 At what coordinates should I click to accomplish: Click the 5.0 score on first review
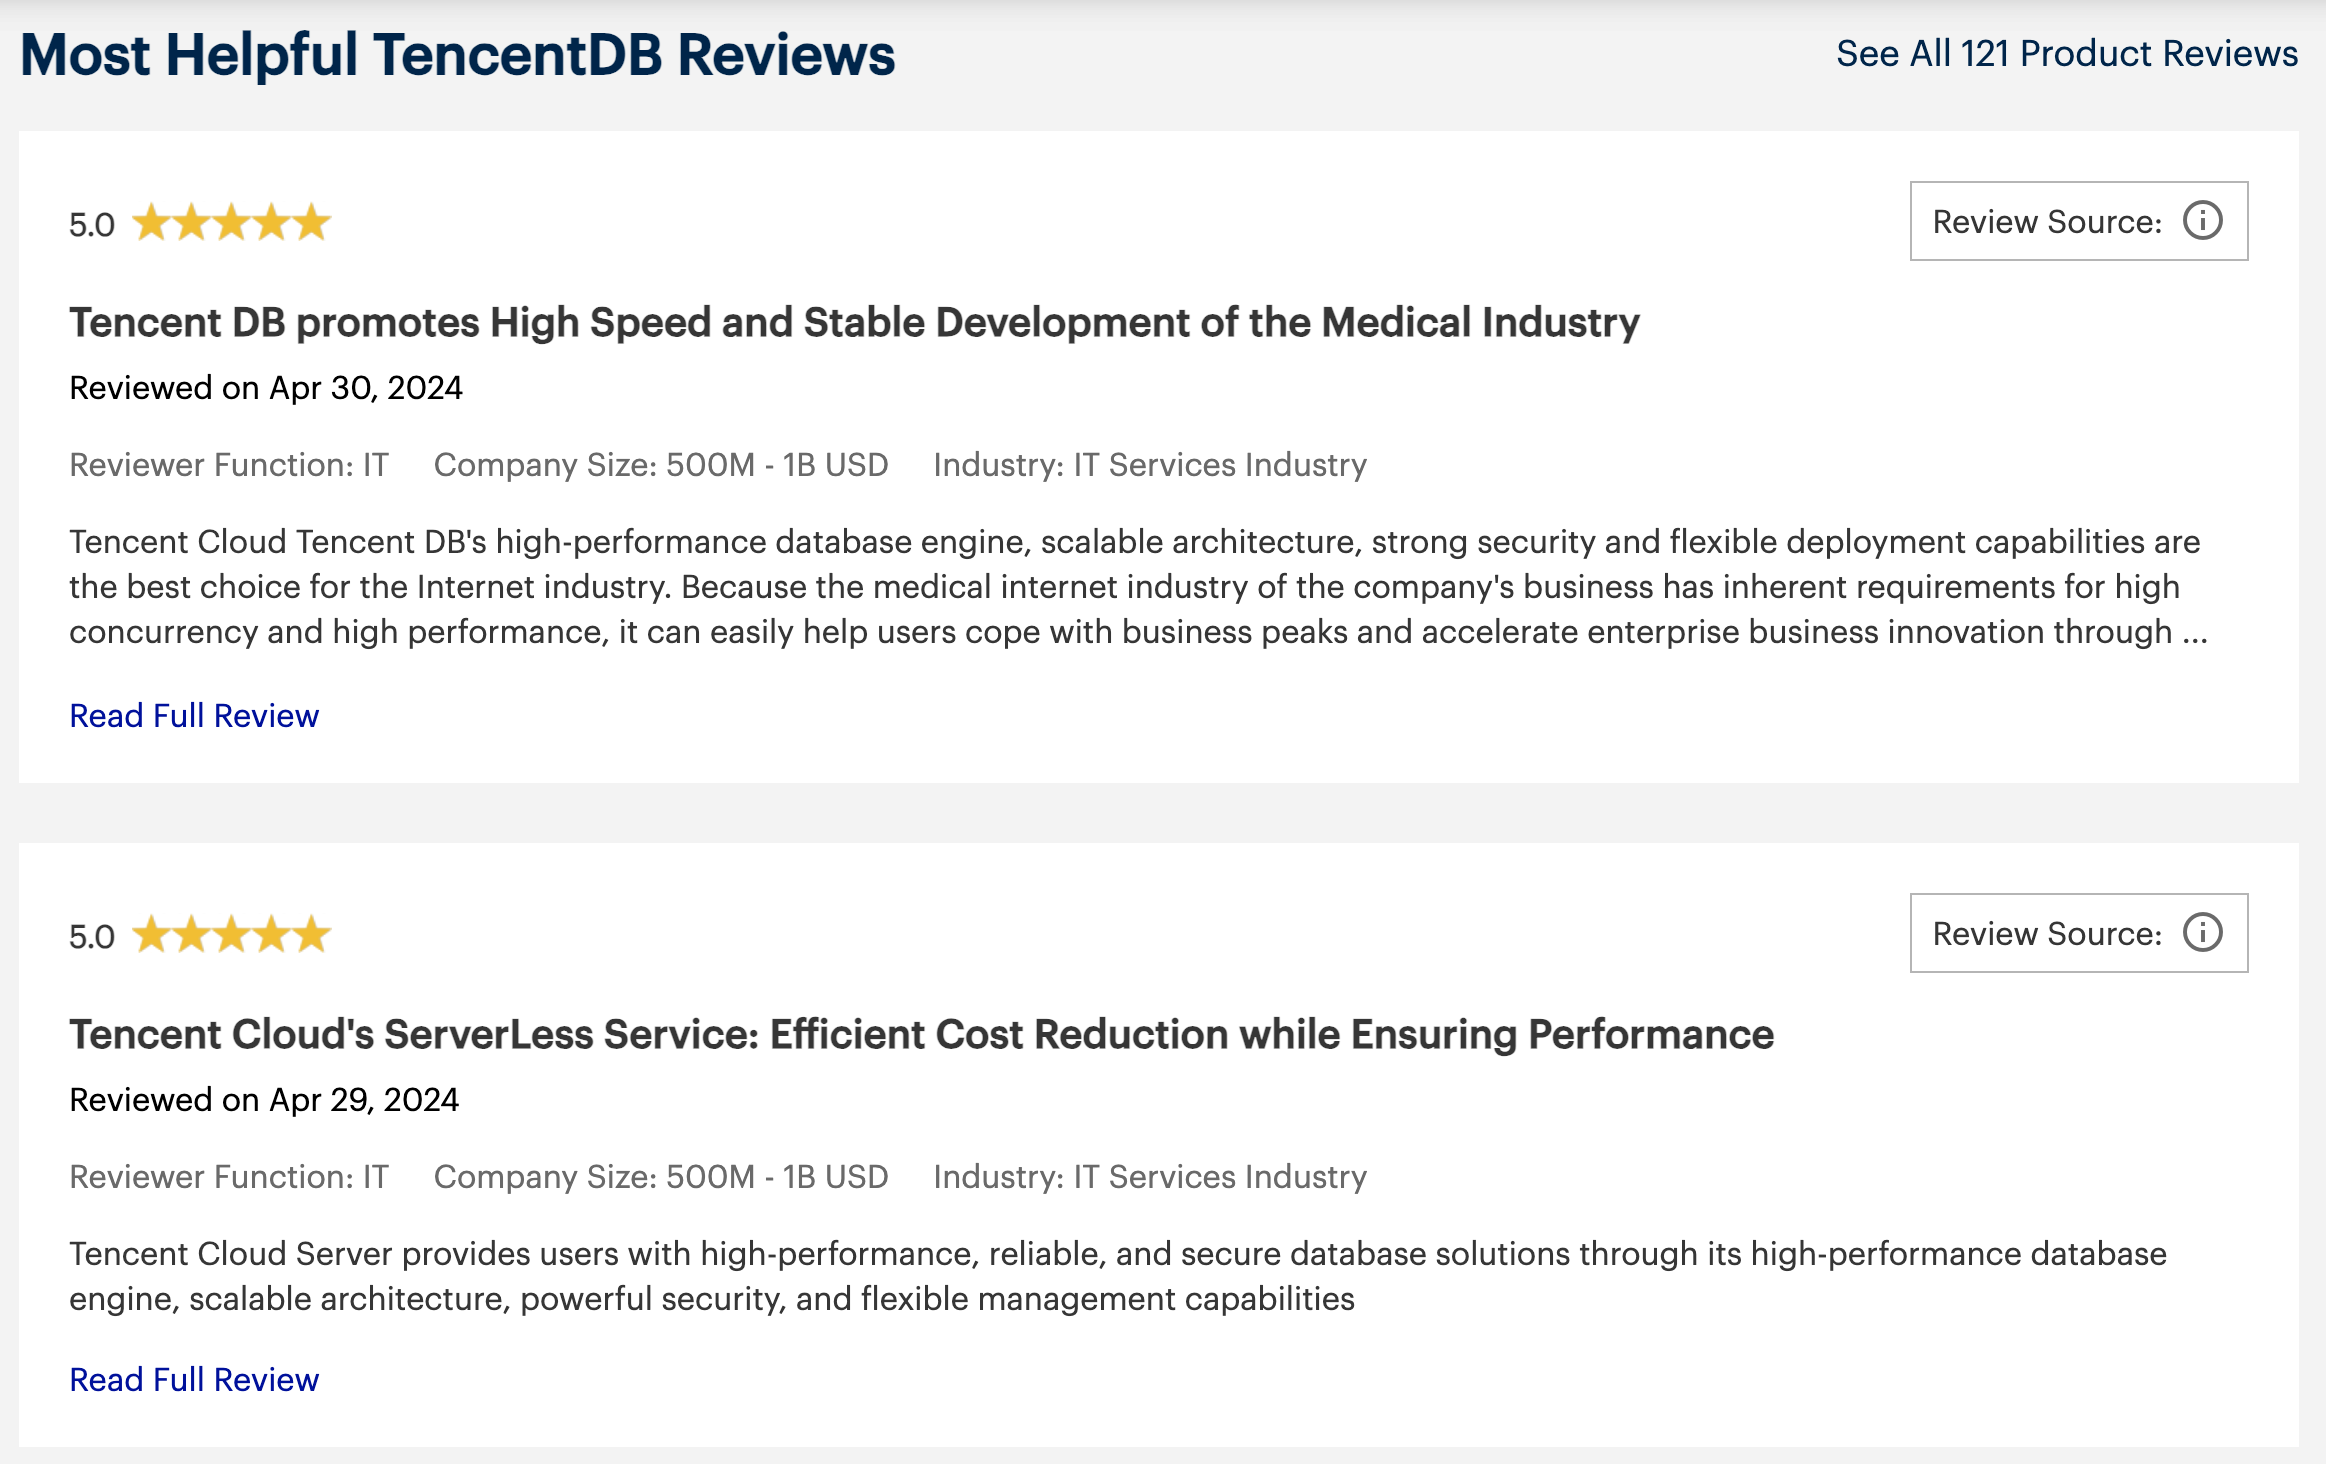[92, 225]
